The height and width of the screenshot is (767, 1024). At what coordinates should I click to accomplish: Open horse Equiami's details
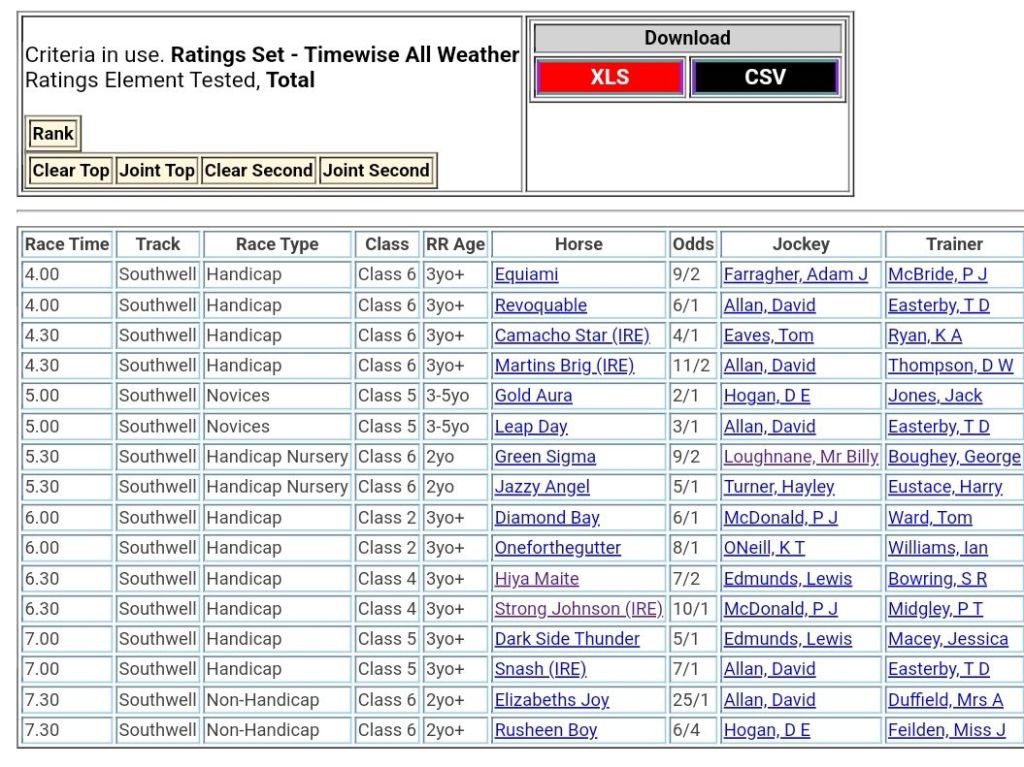526,275
